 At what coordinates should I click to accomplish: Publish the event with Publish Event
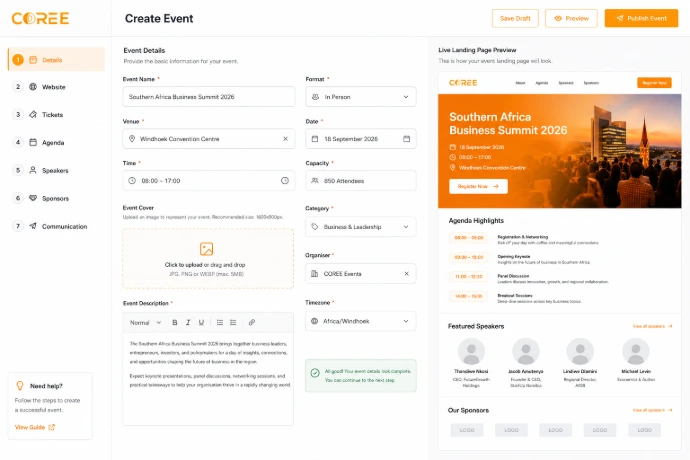click(x=641, y=18)
